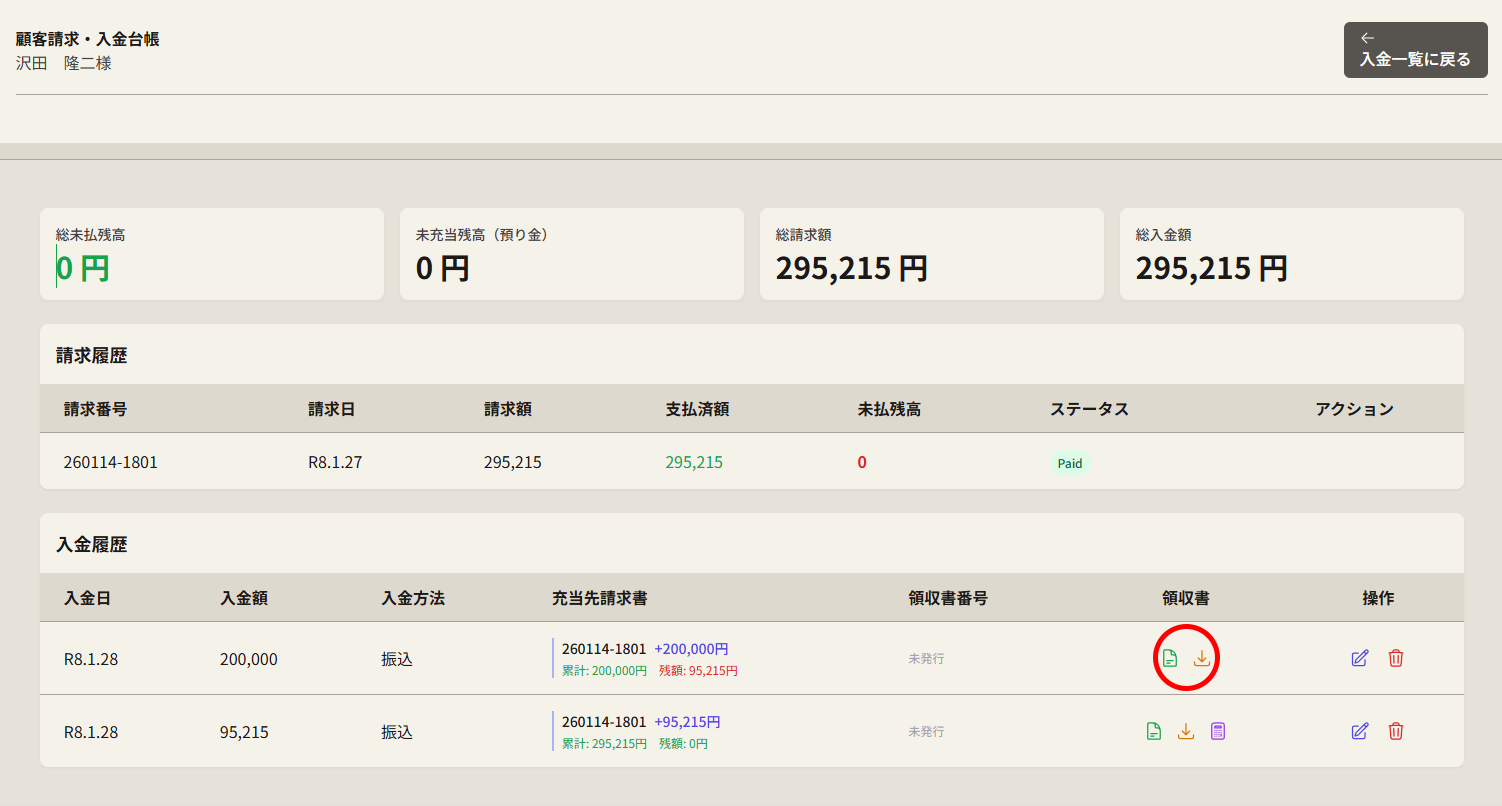
Task: Click the 未充当残高（預り金） summary card
Action: click(x=572, y=254)
